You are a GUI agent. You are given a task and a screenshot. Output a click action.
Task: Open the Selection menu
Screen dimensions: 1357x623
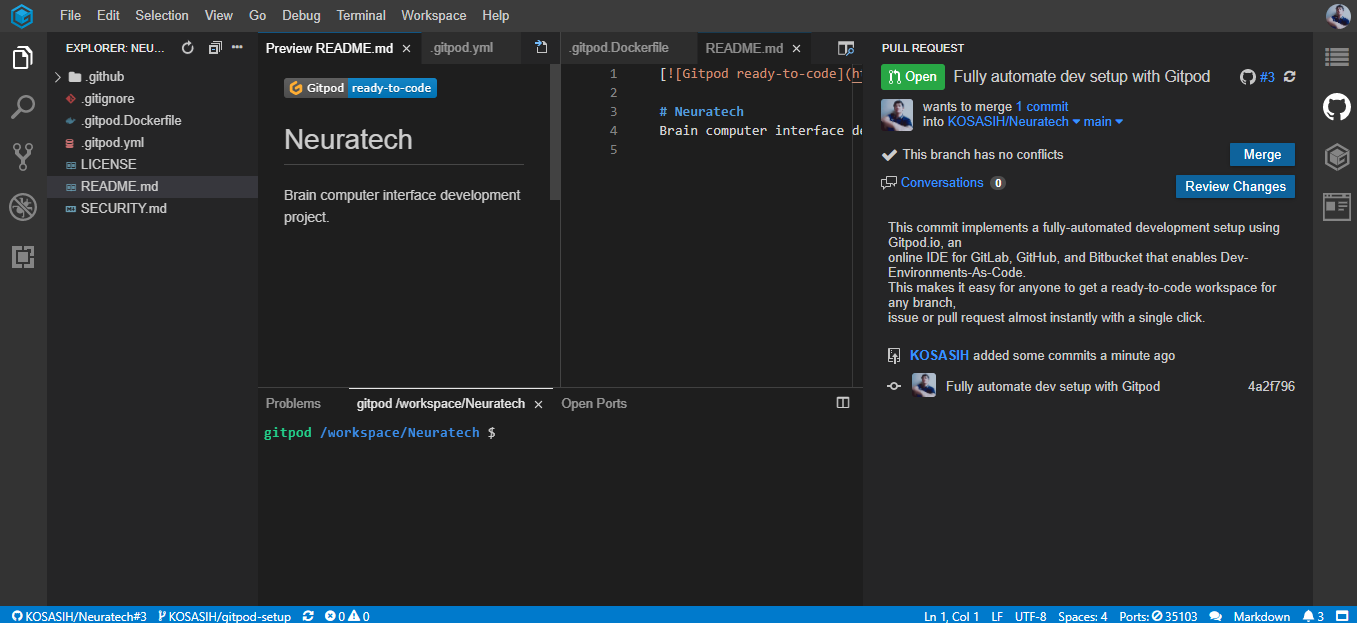[162, 15]
